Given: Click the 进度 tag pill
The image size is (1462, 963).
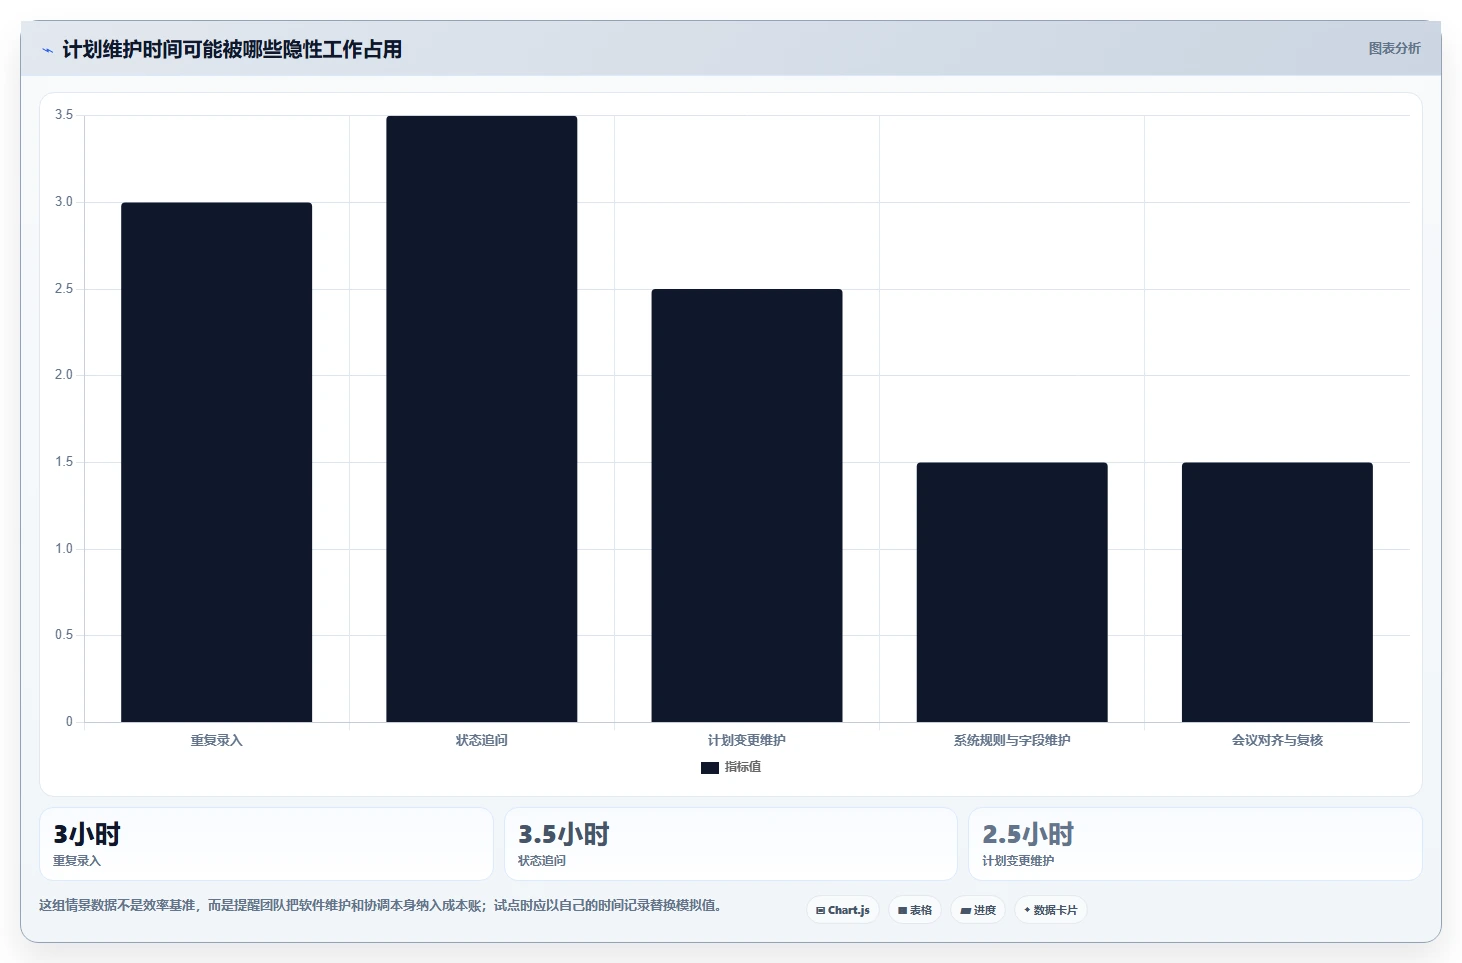Looking at the screenshot, I should point(978,910).
